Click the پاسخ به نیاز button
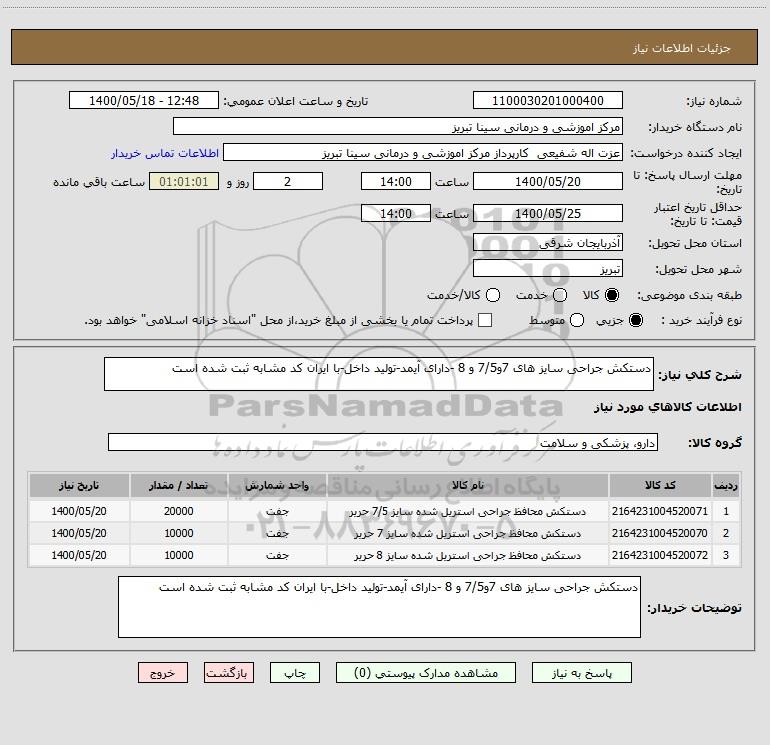Viewport: 770px width, 745px height. point(582,673)
